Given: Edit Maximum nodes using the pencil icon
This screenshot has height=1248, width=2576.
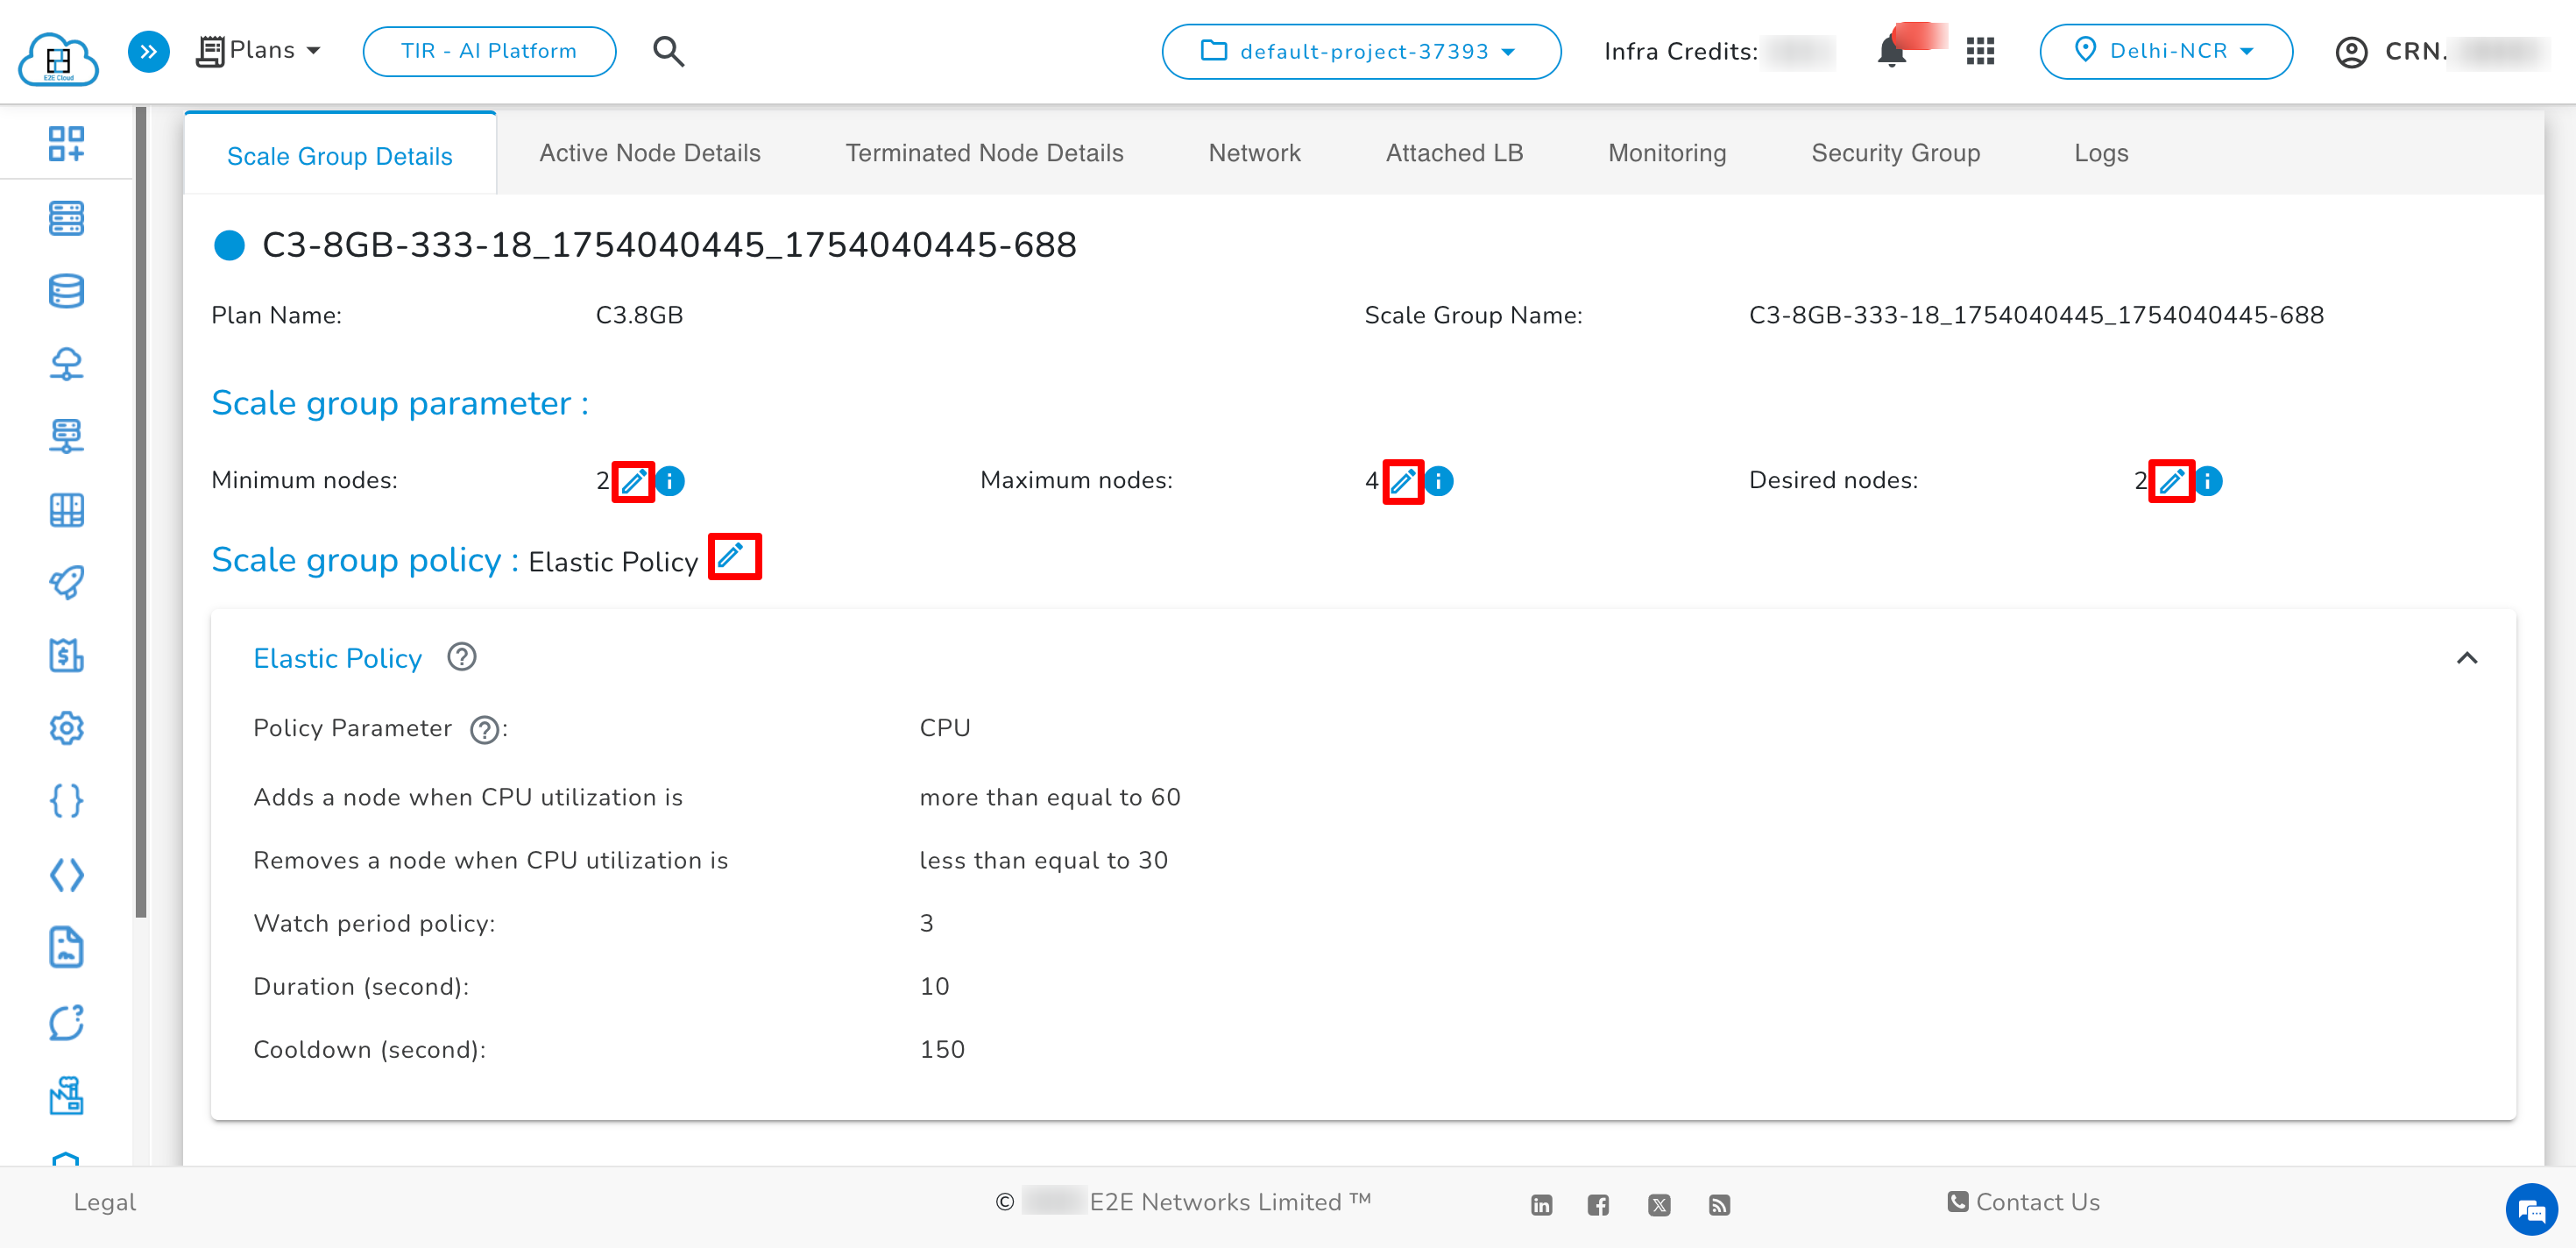Looking at the screenshot, I should [1403, 481].
